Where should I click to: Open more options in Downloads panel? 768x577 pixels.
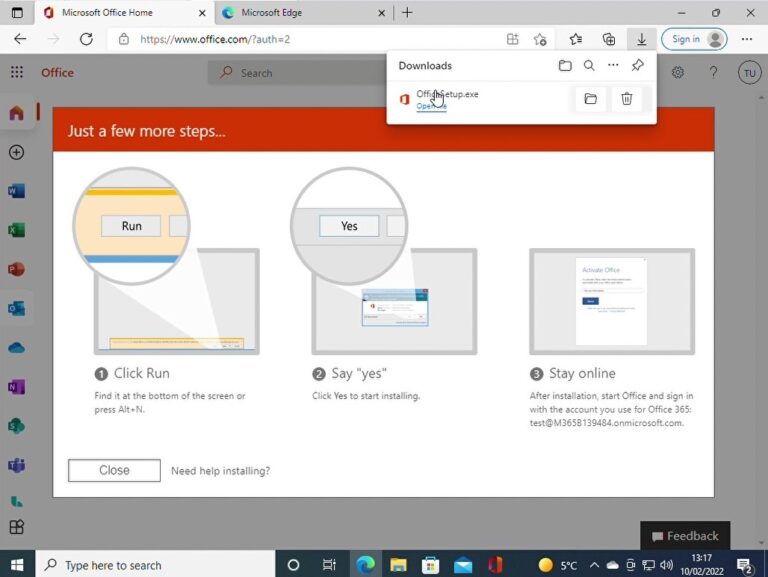pos(613,65)
